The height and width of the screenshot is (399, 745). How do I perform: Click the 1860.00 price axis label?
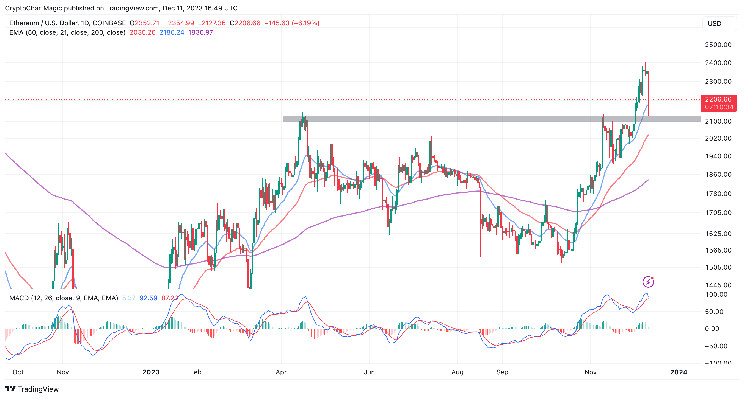[x=718, y=174]
